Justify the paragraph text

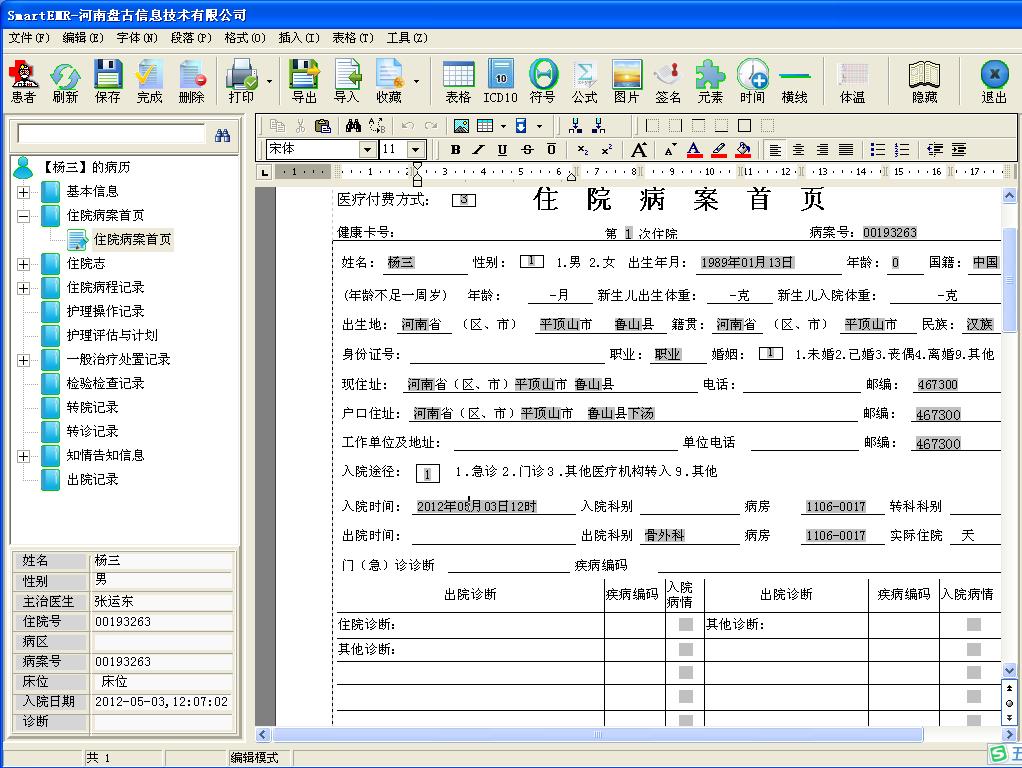click(x=846, y=150)
